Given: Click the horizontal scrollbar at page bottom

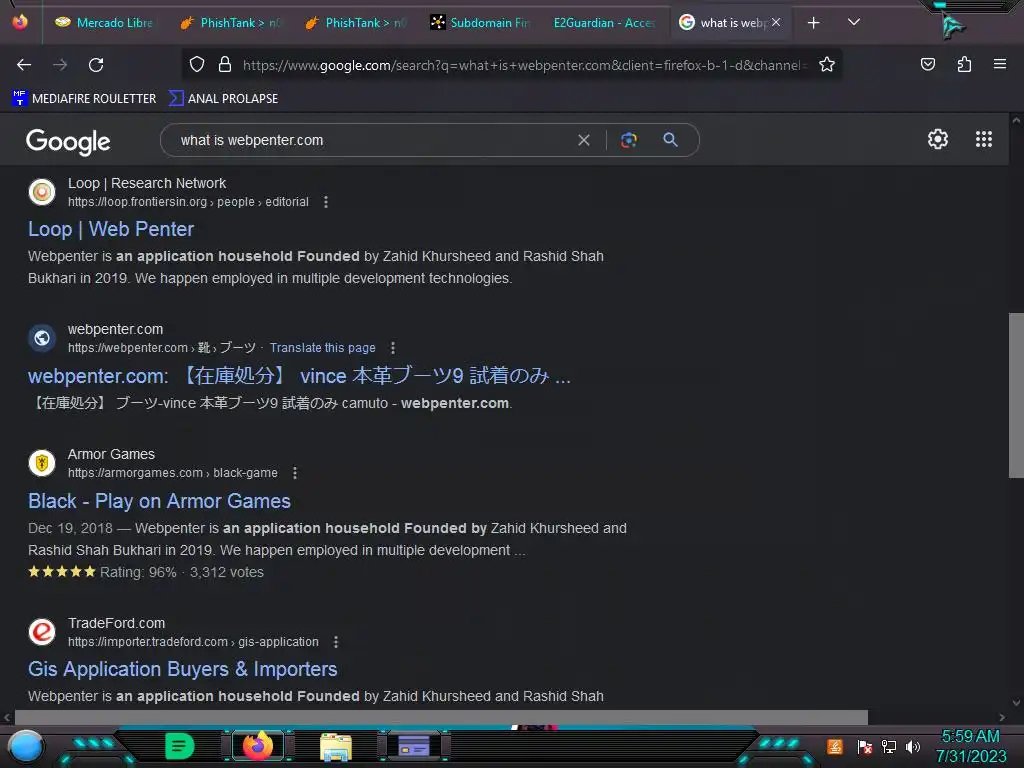Looking at the screenshot, I should [441, 717].
